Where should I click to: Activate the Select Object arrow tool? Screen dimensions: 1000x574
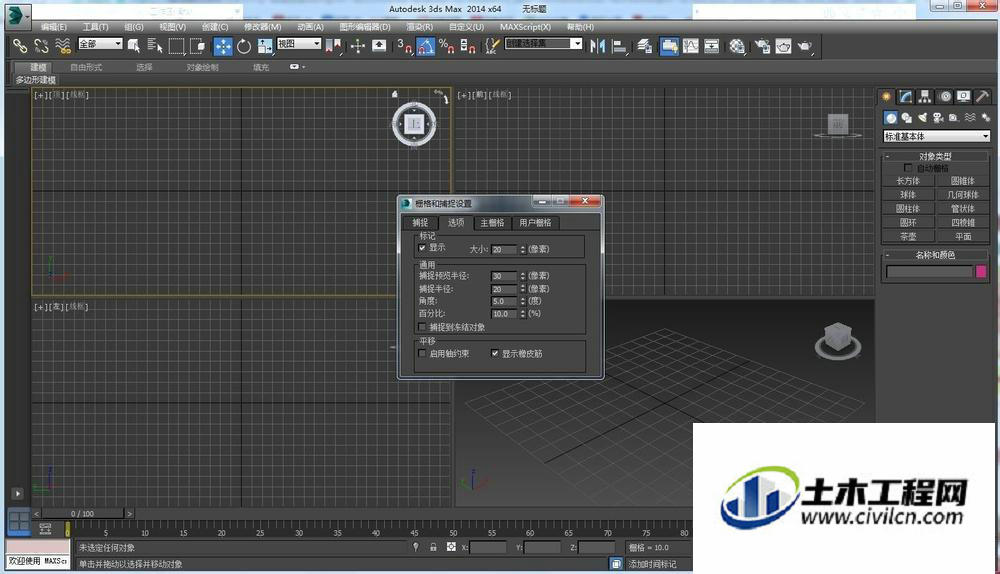tap(133, 46)
